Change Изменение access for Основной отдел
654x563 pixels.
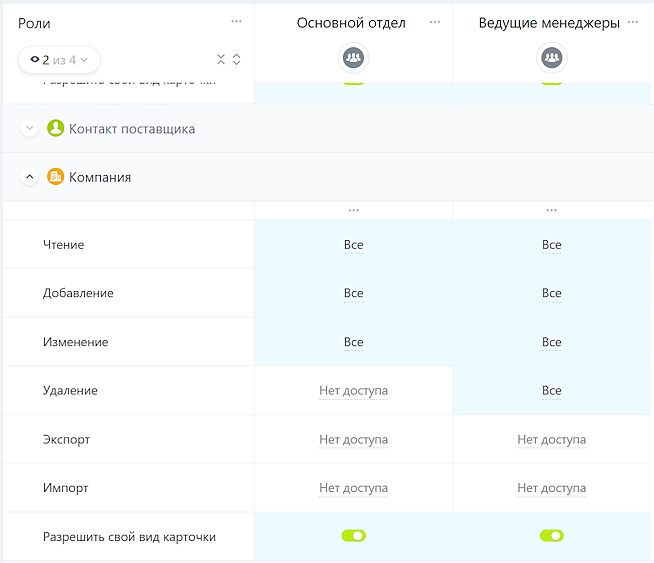(x=353, y=342)
